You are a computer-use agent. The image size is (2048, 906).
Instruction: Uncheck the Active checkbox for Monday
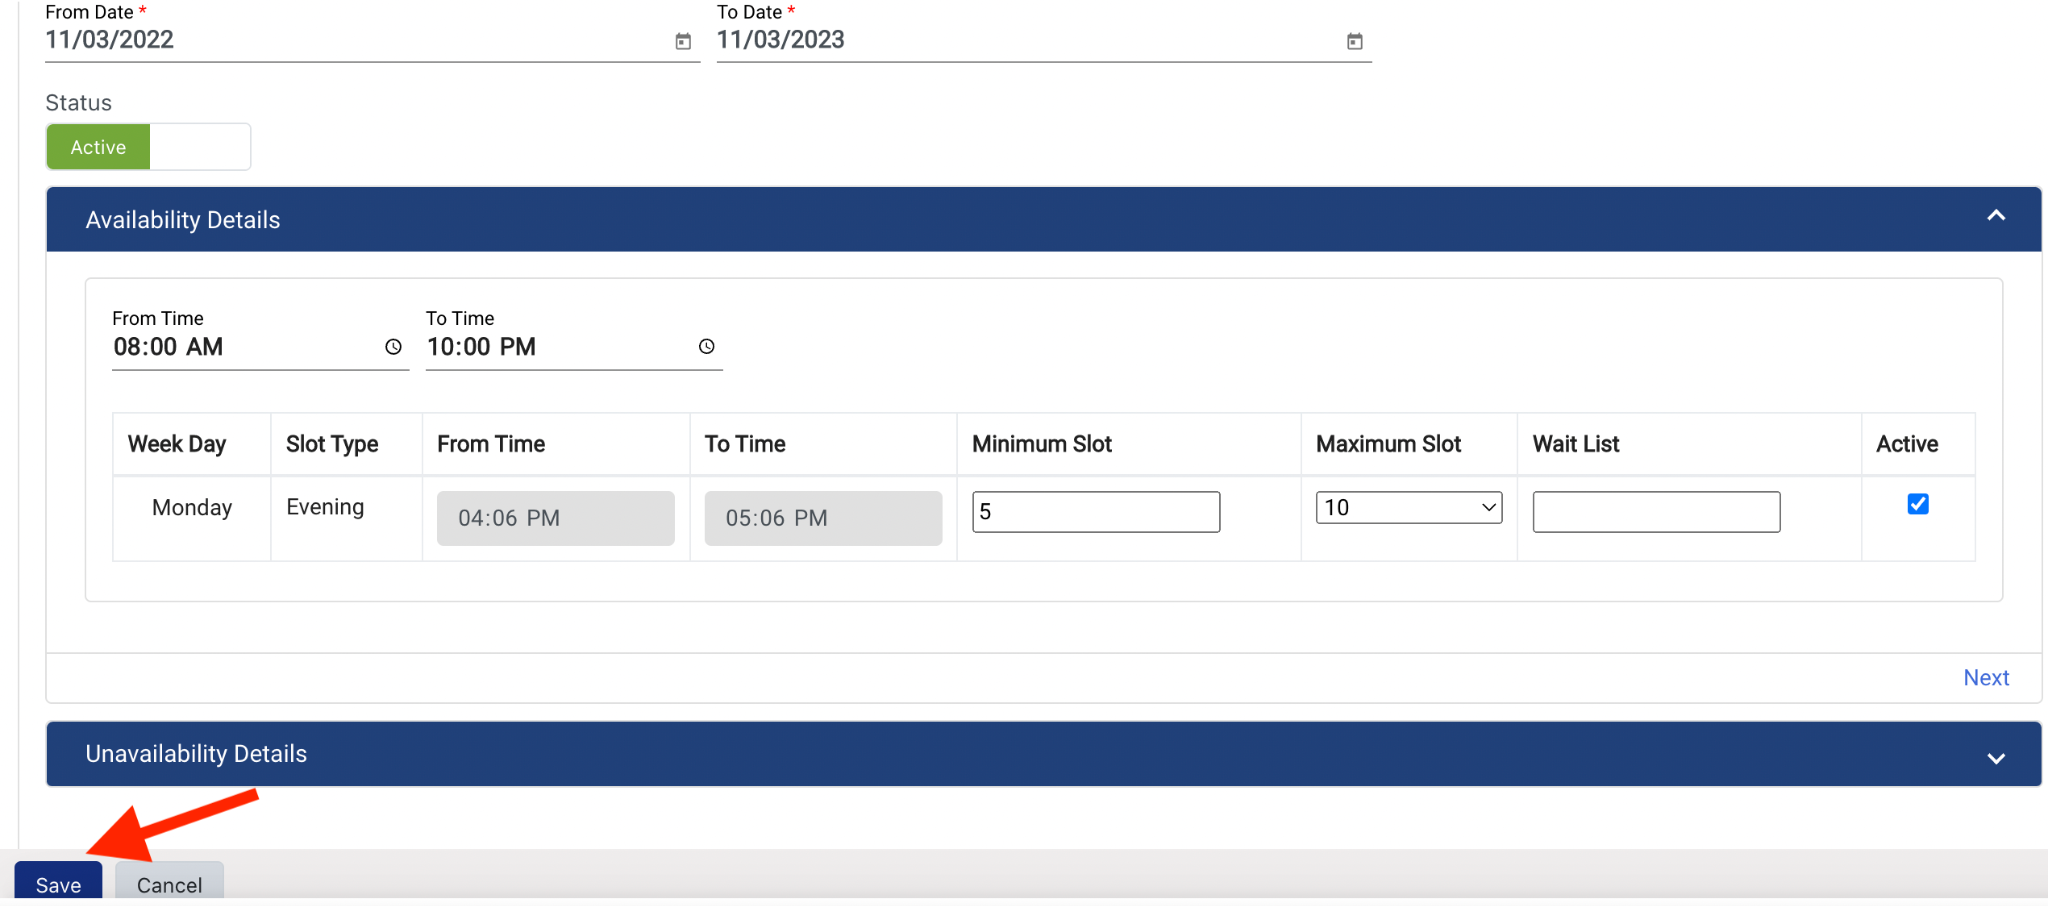pos(1917,504)
